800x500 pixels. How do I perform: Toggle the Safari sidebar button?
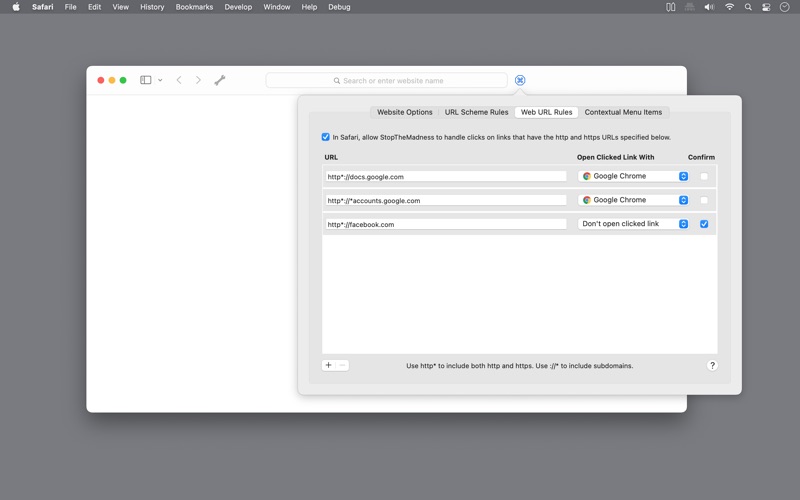pyautogui.click(x=145, y=80)
